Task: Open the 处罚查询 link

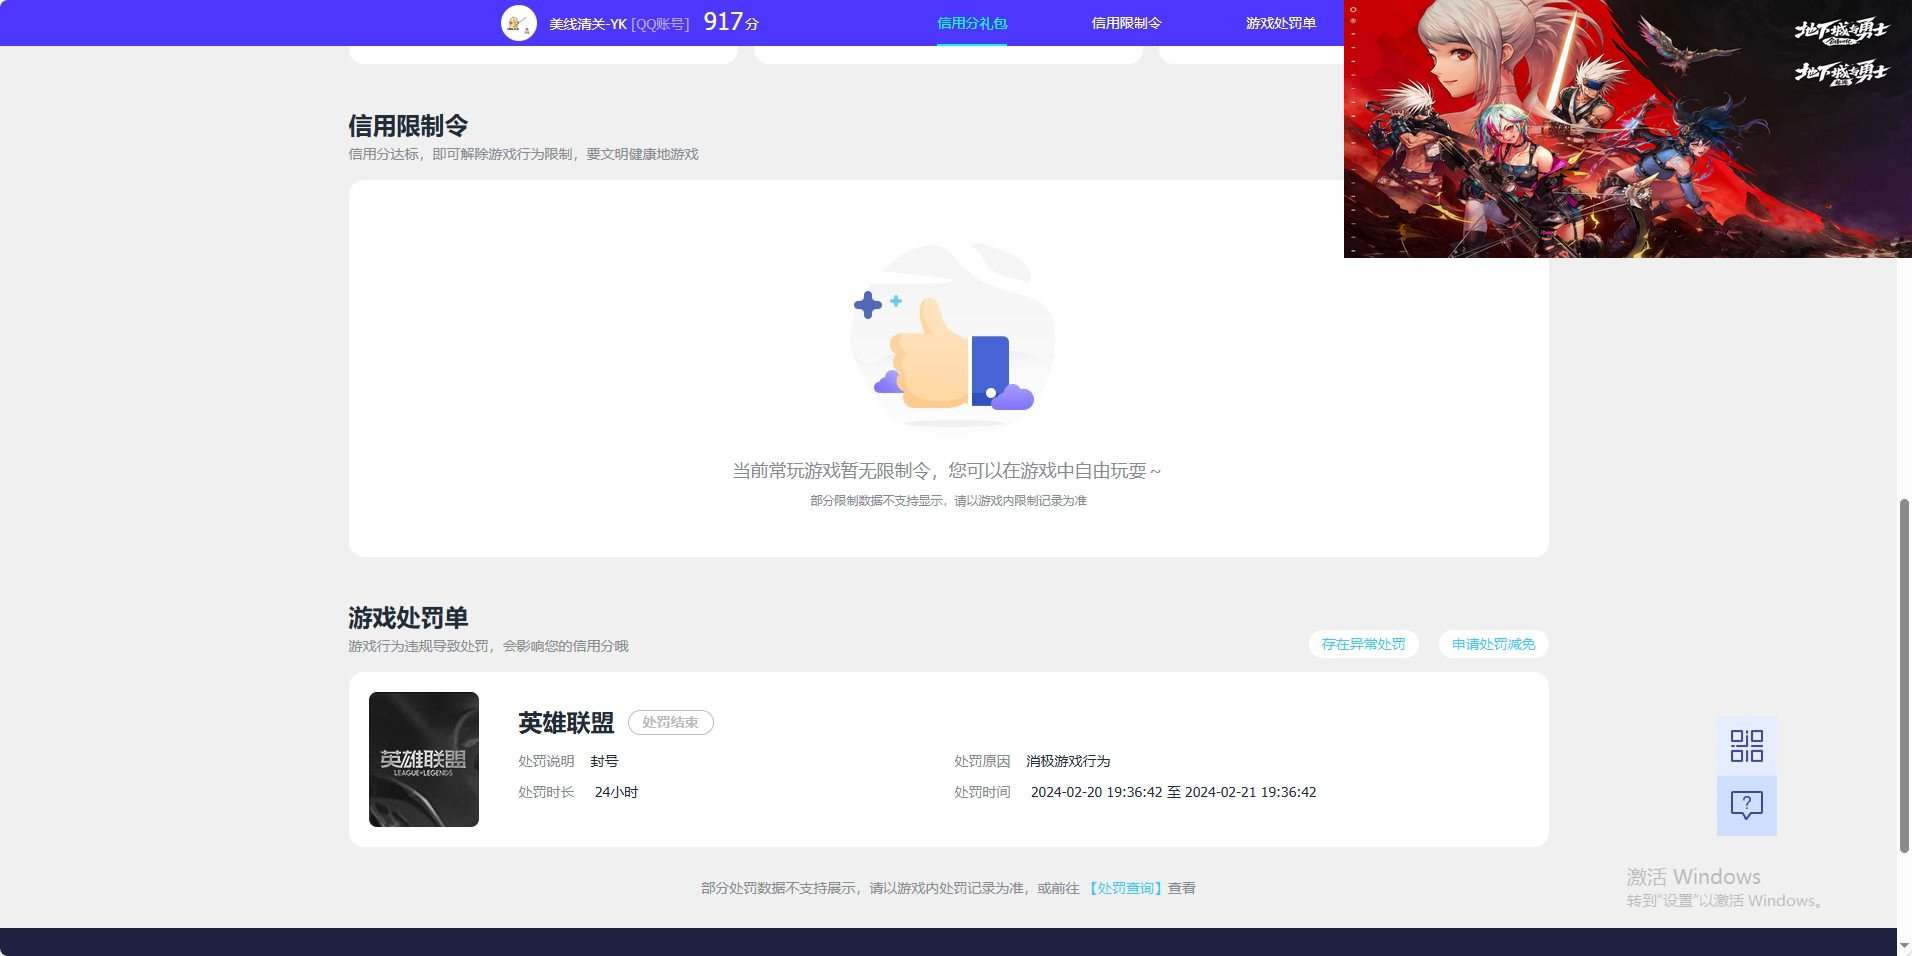Action: coord(1125,888)
